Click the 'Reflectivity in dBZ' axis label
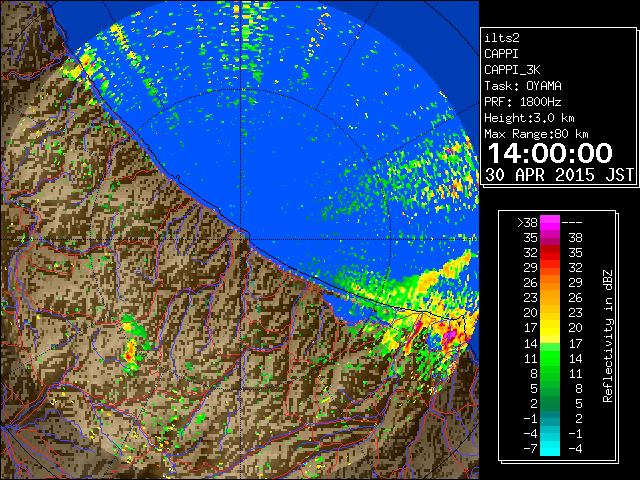Screen dimensions: 640x480 (x=608, y=336)
